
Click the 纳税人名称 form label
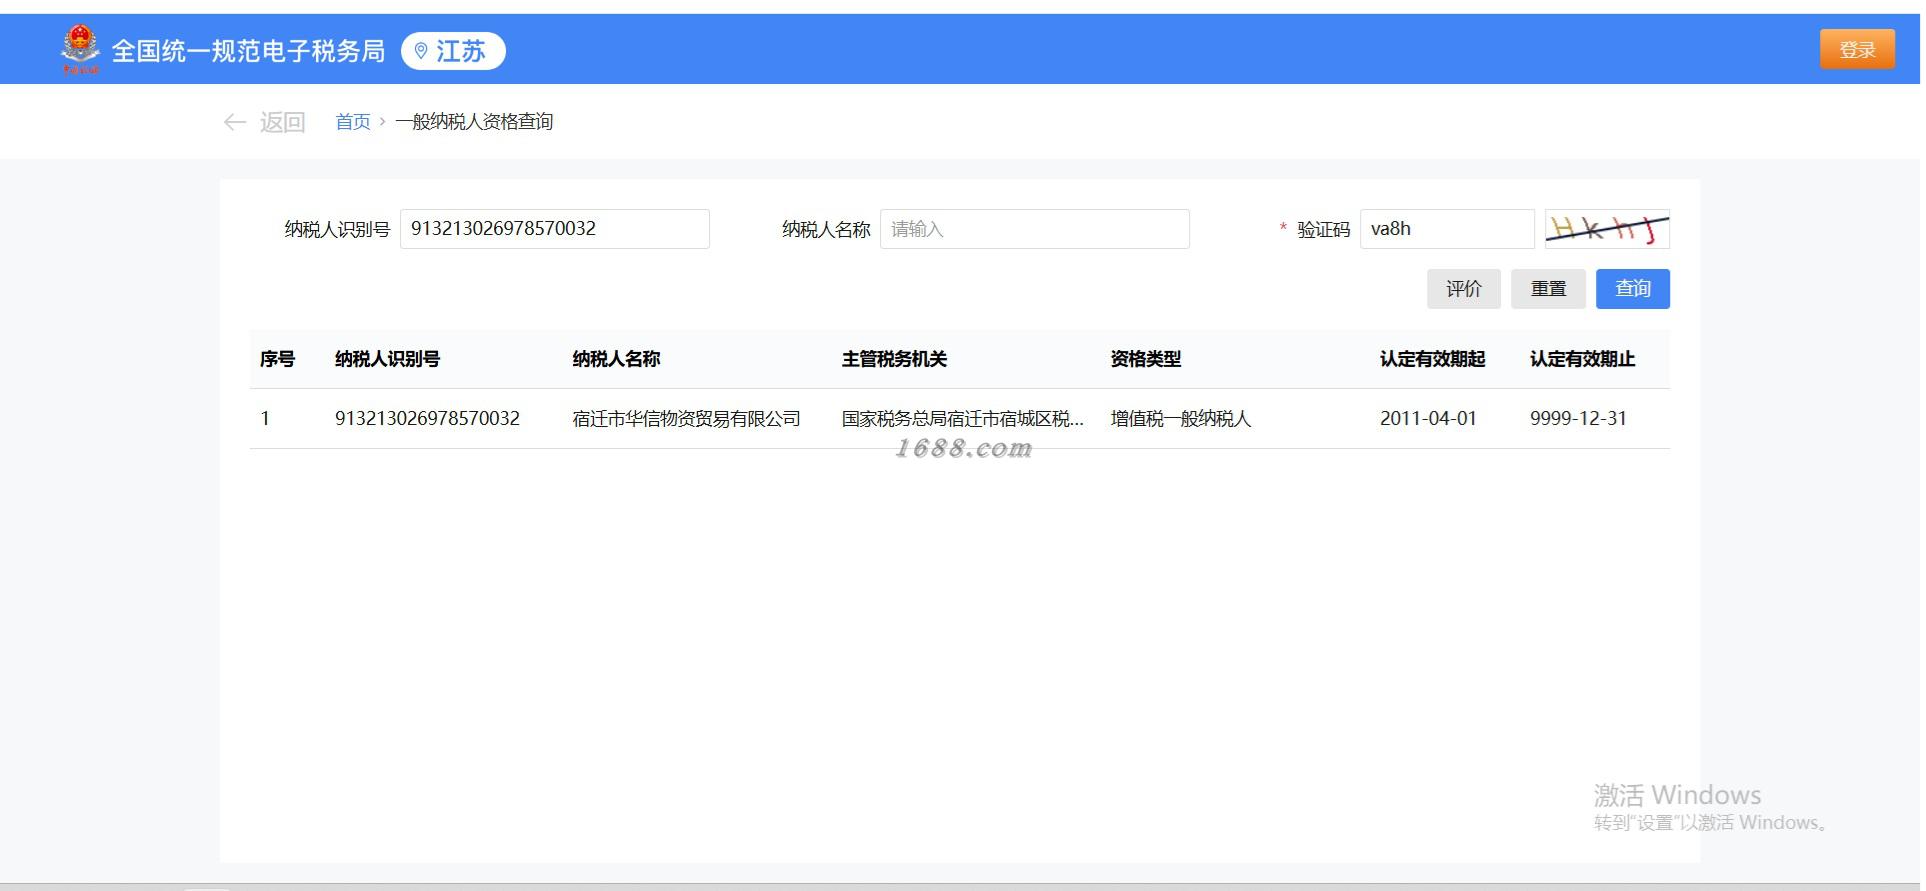point(826,230)
